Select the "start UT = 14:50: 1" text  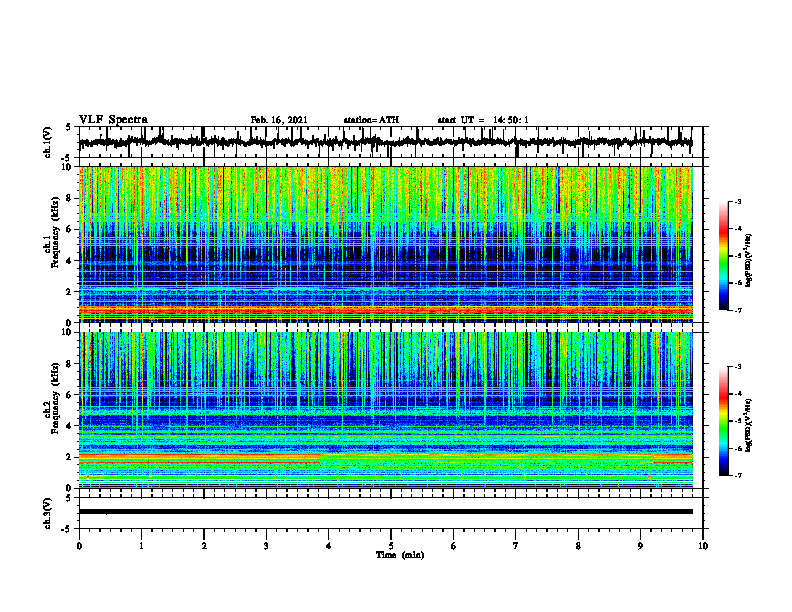tap(483, 120)
